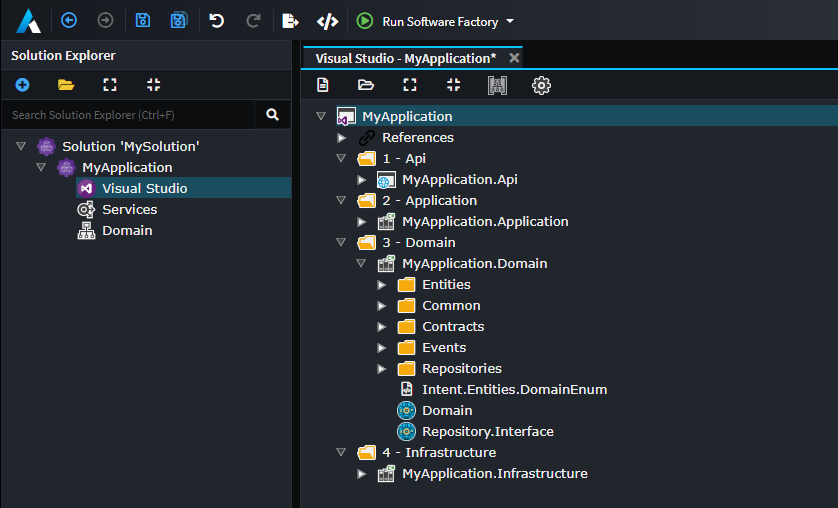Select MyApplication.Api project
The width and height of the screenshot is (838, 508).
click(x=460, y=179)
